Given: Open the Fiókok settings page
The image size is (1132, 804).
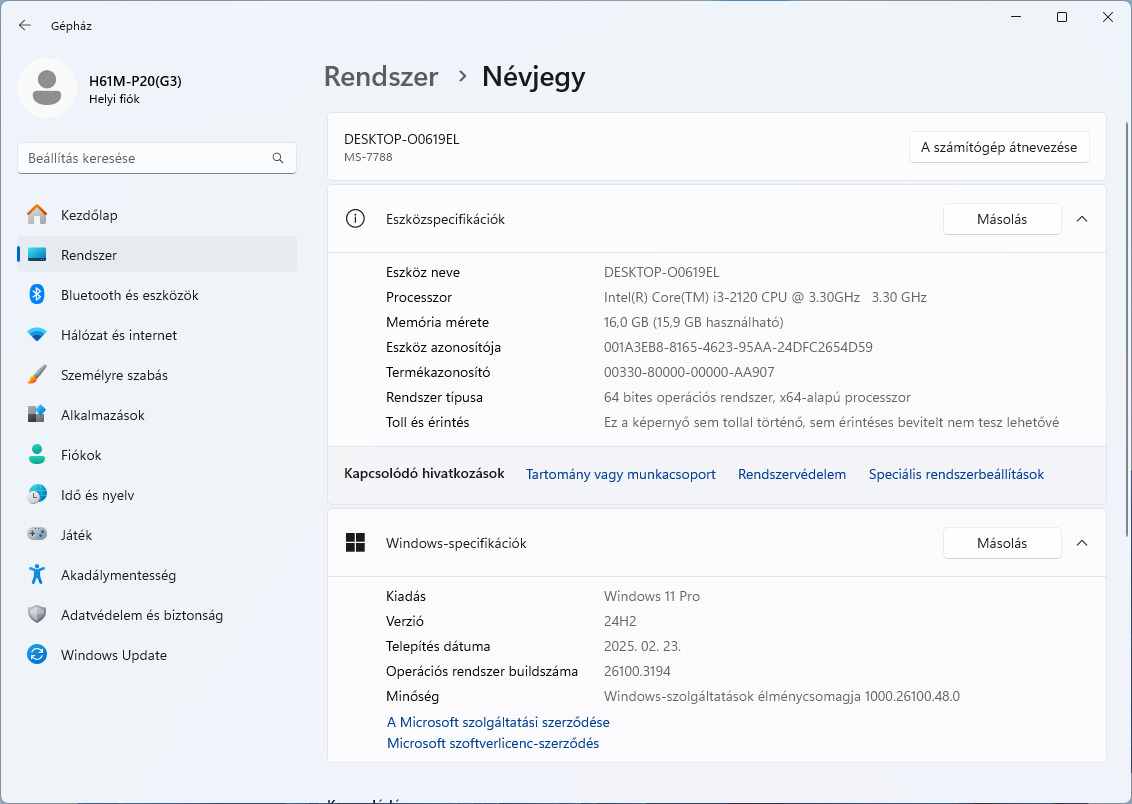Looking at the screenshot, I should pos(81,455).
